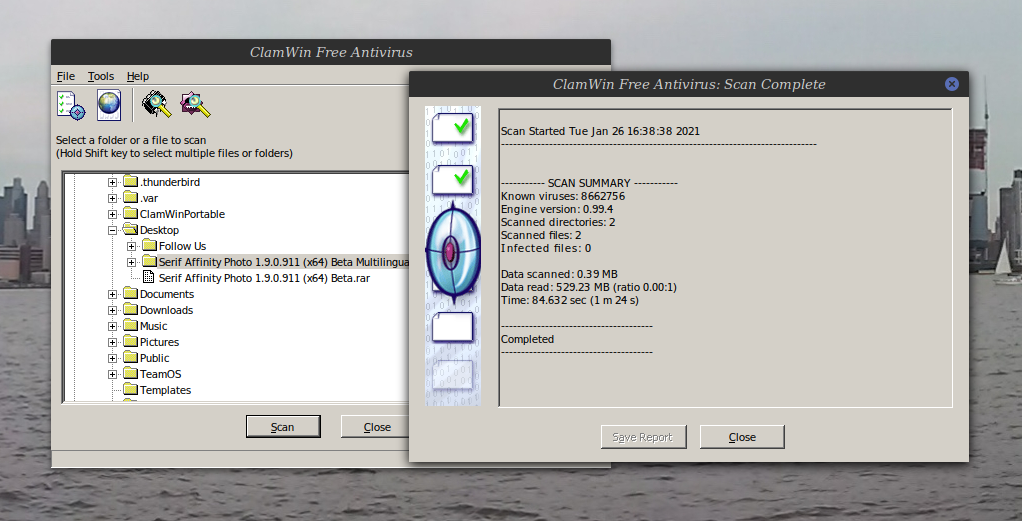
Task: Open the Tools menu
Action: [101, 76]
